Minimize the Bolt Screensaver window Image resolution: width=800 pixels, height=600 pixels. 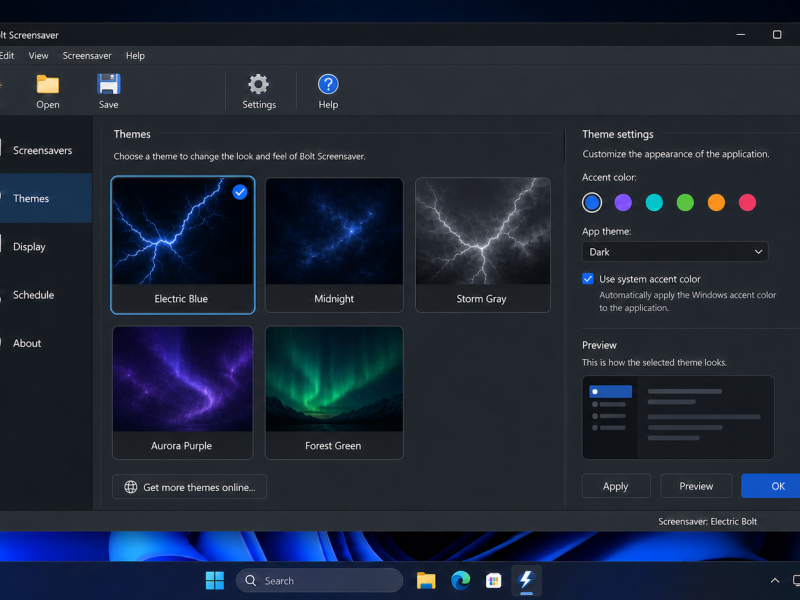click(740, 35)
